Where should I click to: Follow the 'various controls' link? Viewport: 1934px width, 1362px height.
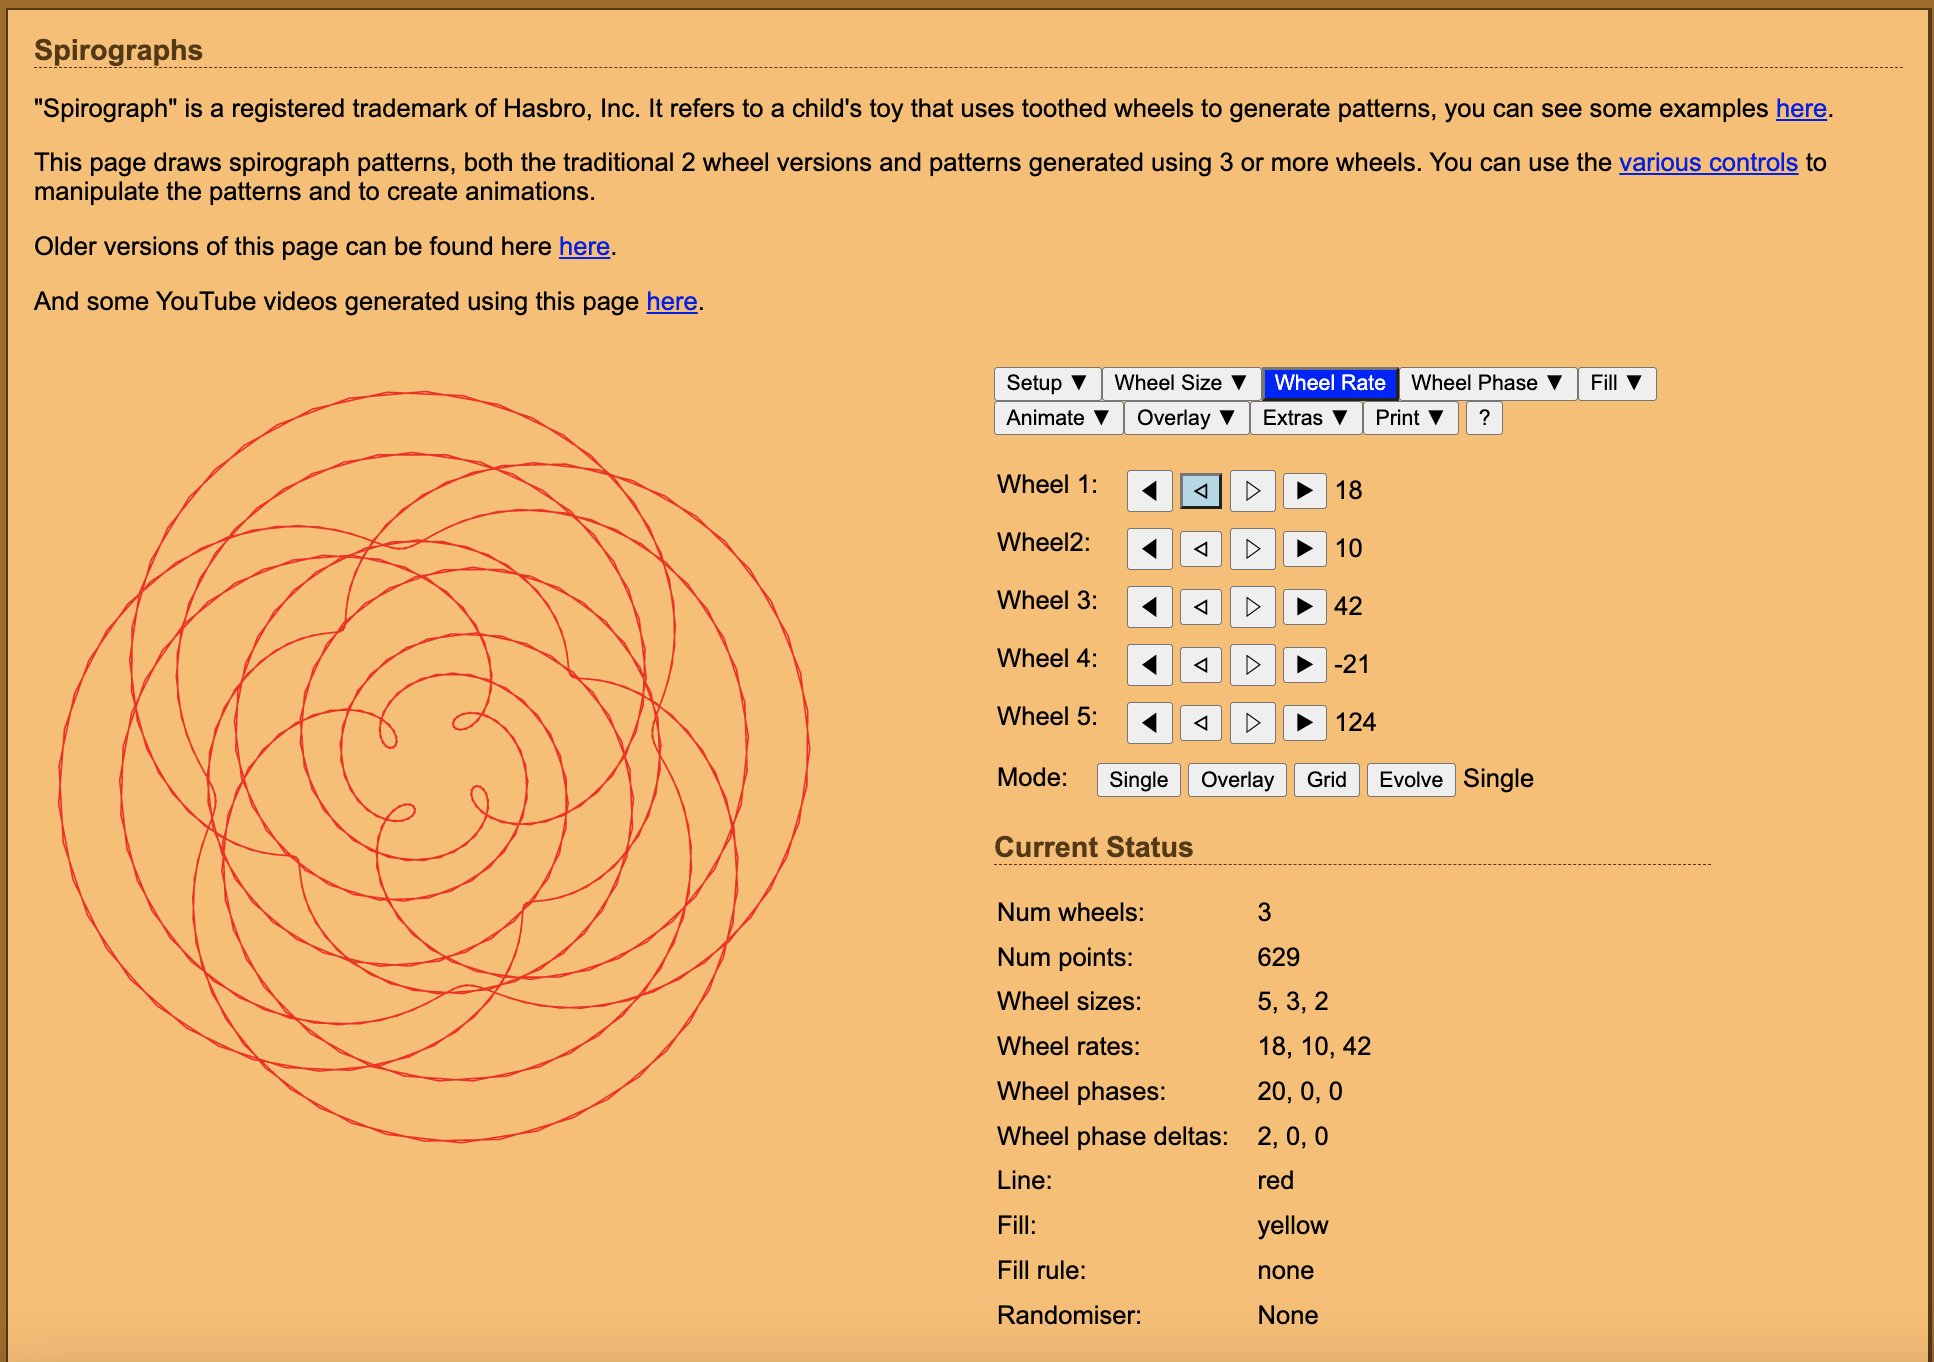point(1707,163)
